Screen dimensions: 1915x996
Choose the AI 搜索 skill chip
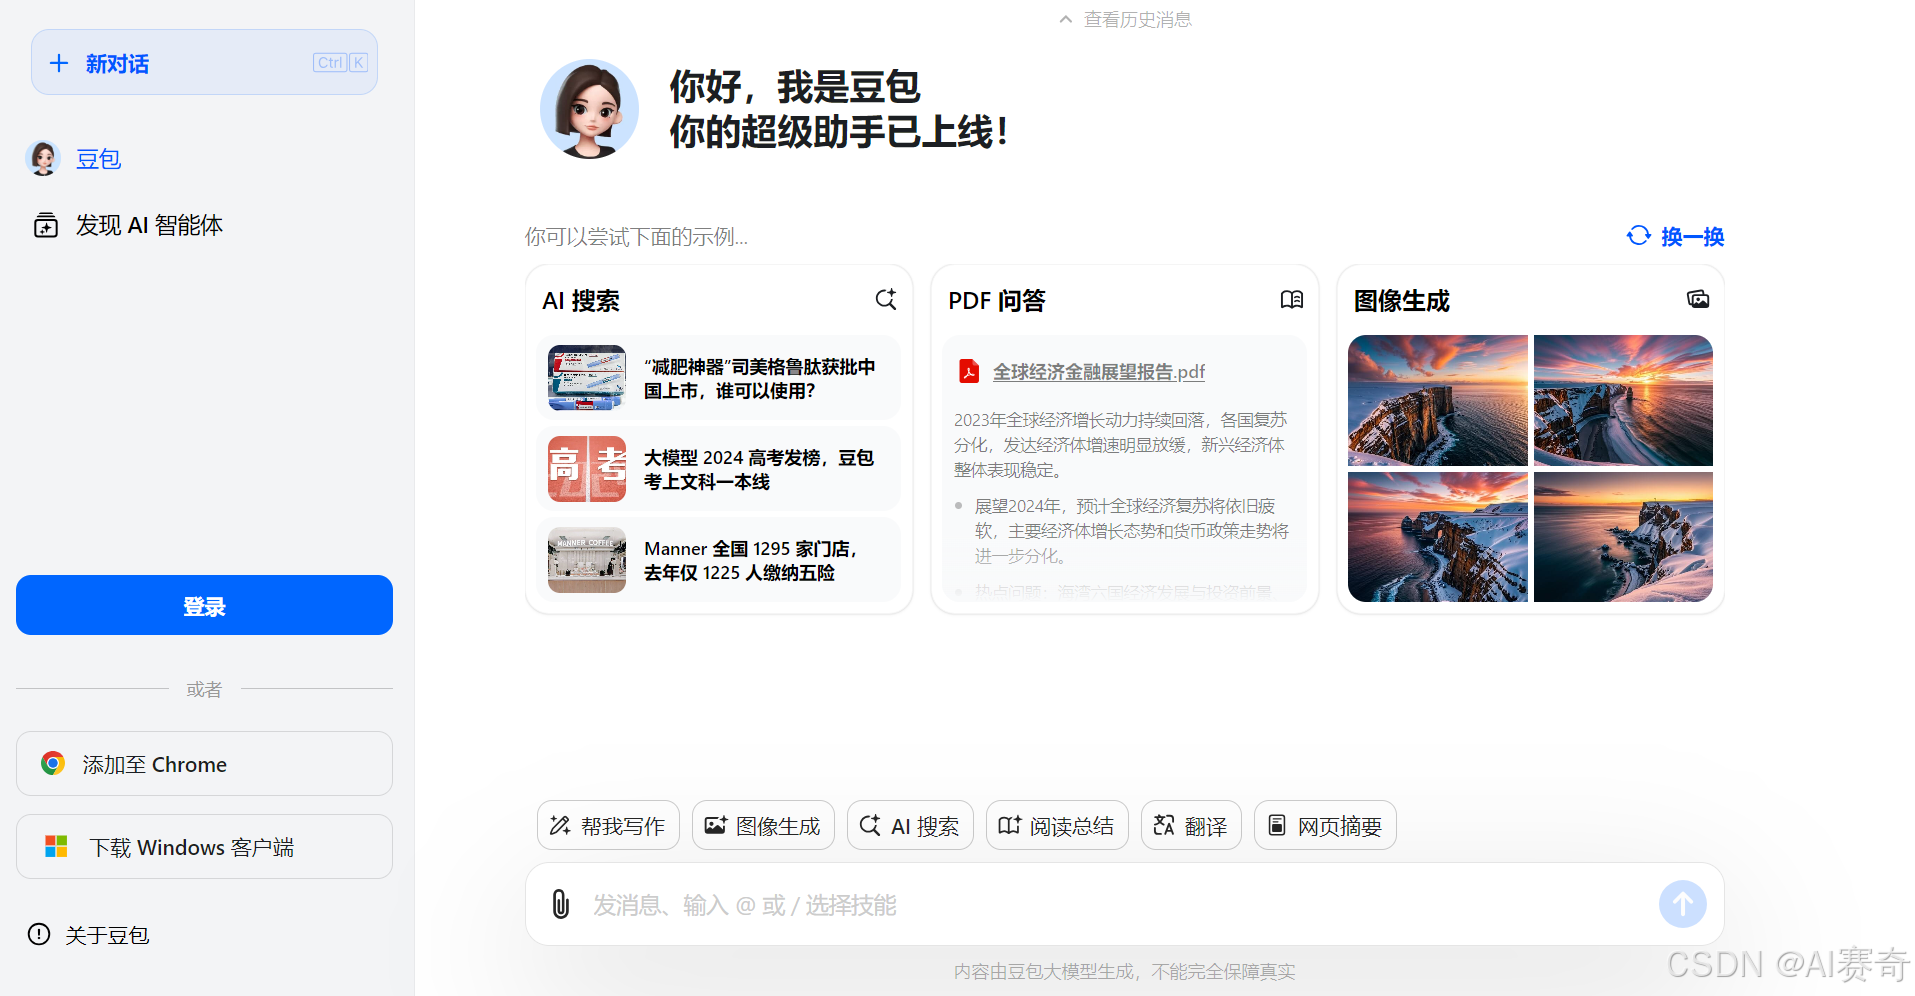[910, 825]
